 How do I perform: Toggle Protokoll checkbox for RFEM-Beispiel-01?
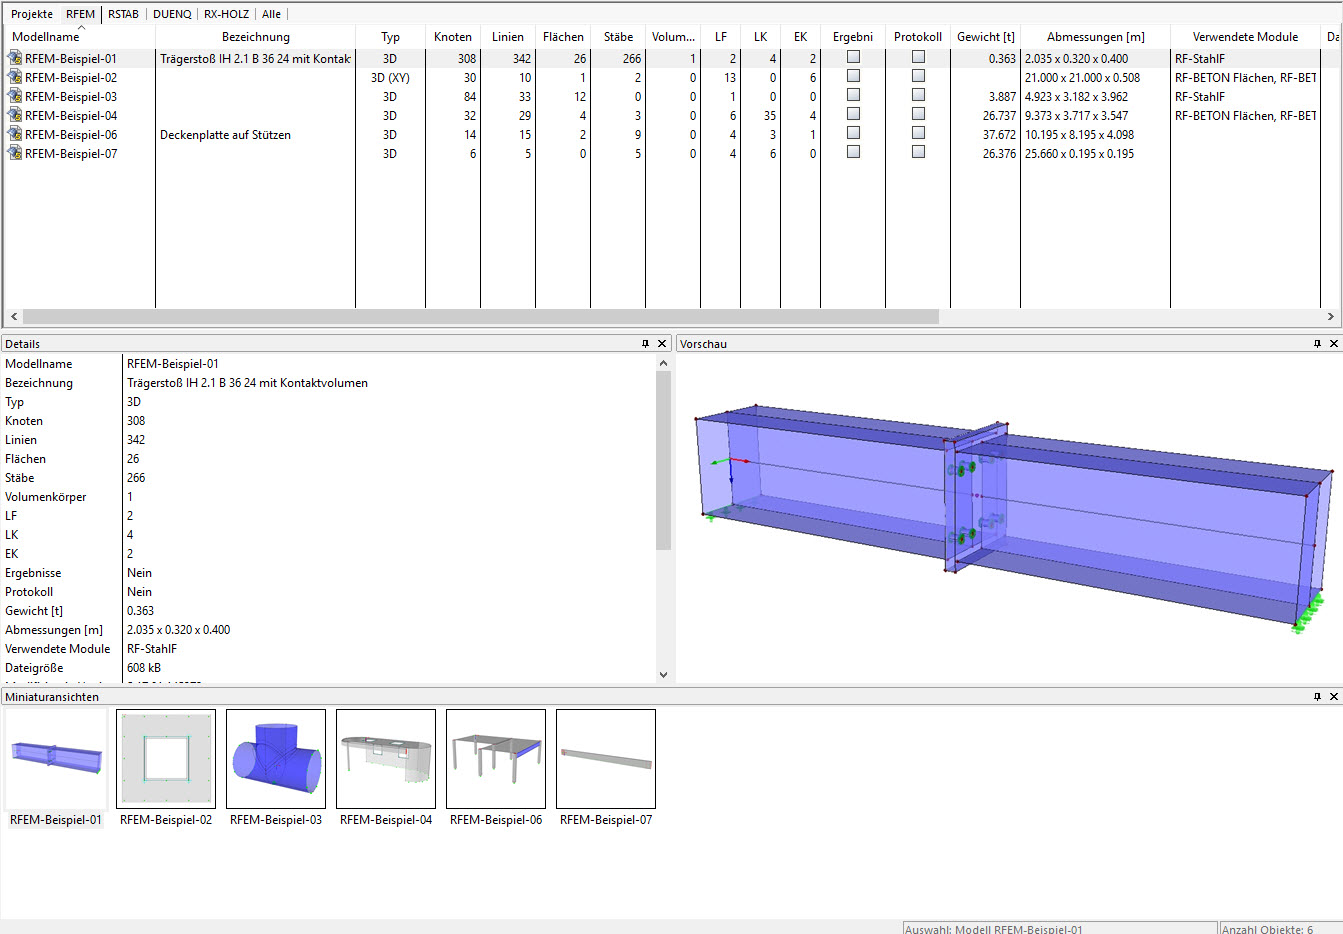point(918,57)
